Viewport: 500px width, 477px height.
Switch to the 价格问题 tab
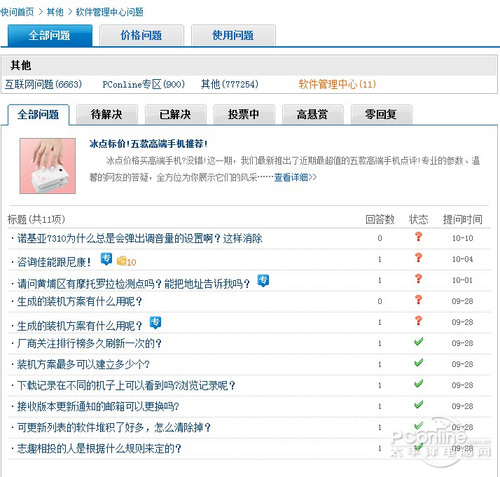point(141,35)
